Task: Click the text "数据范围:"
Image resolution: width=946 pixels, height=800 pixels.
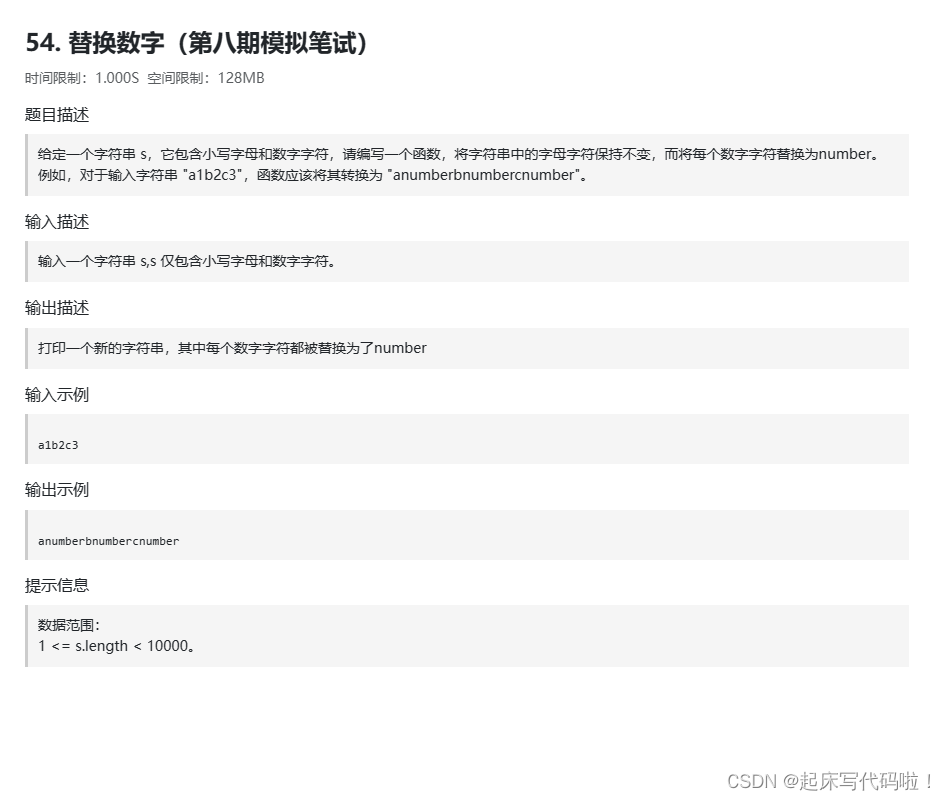Action: pos(69,625)
